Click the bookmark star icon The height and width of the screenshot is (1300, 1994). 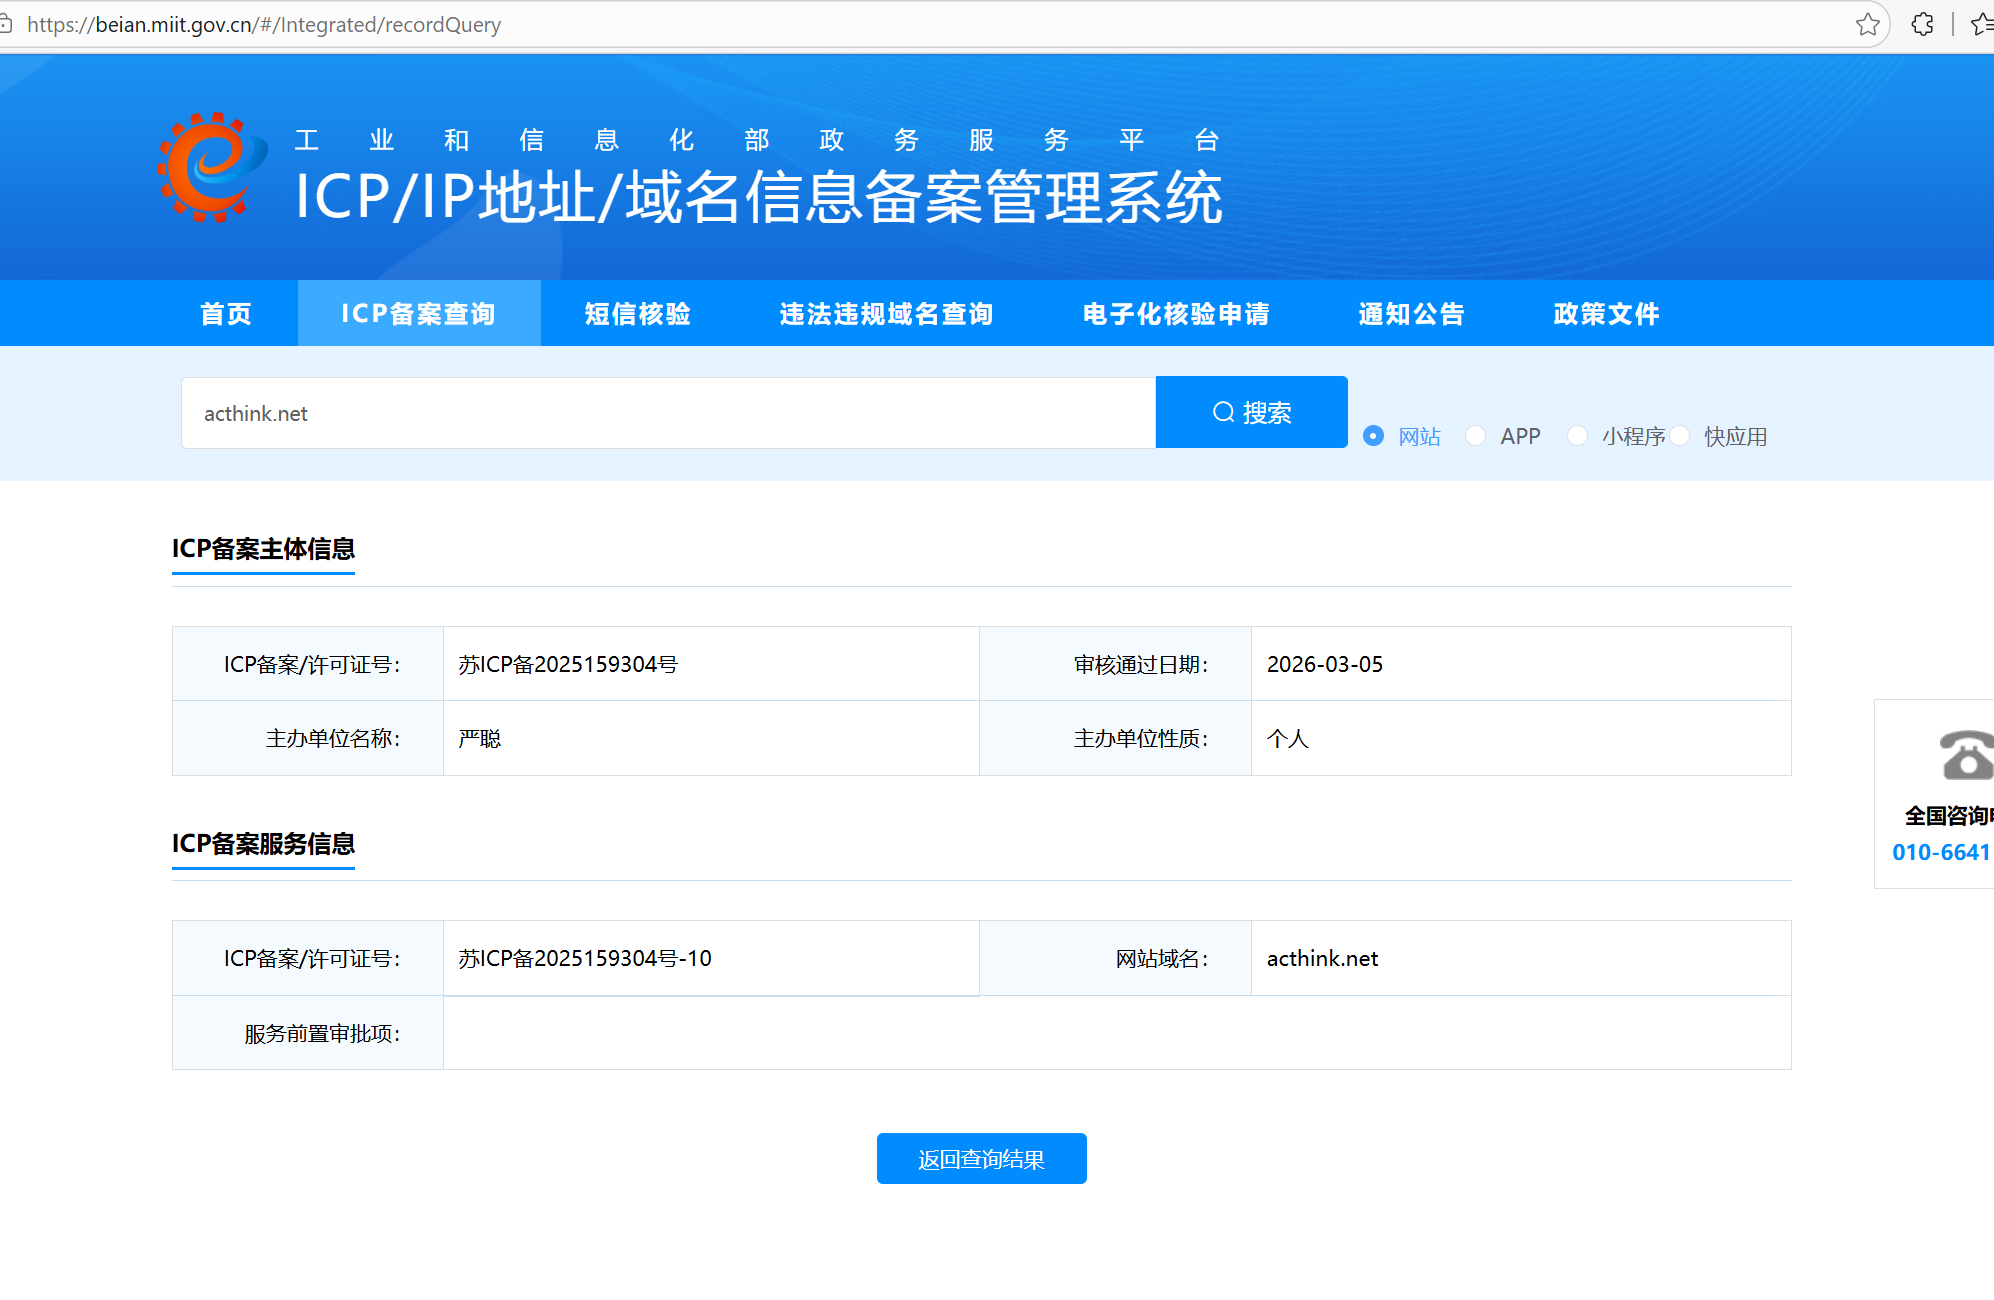(1867, 24)
